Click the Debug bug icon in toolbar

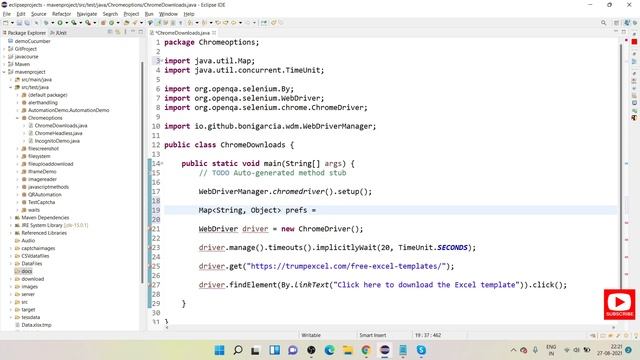[46, 23]
